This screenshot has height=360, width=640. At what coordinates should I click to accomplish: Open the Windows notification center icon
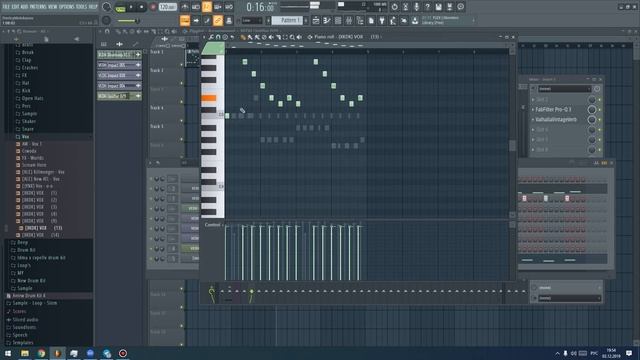pyautogui.click(x=629, y=353)
